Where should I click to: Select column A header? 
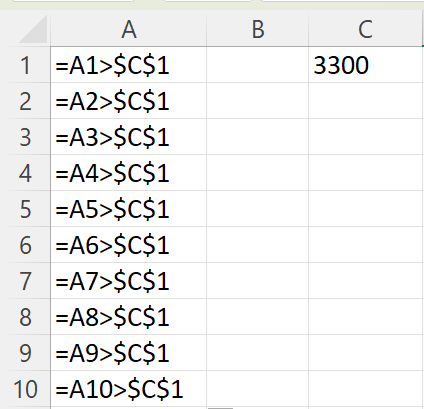(129, 29)
